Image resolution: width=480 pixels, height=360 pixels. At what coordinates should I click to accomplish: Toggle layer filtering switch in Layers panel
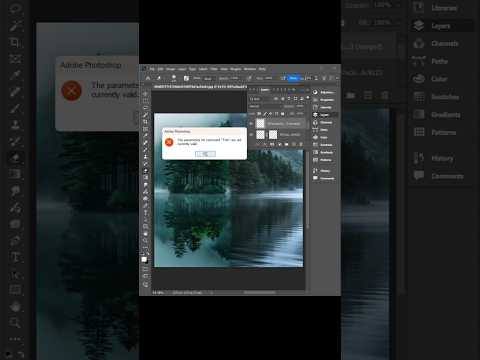(x=308, y=97)
